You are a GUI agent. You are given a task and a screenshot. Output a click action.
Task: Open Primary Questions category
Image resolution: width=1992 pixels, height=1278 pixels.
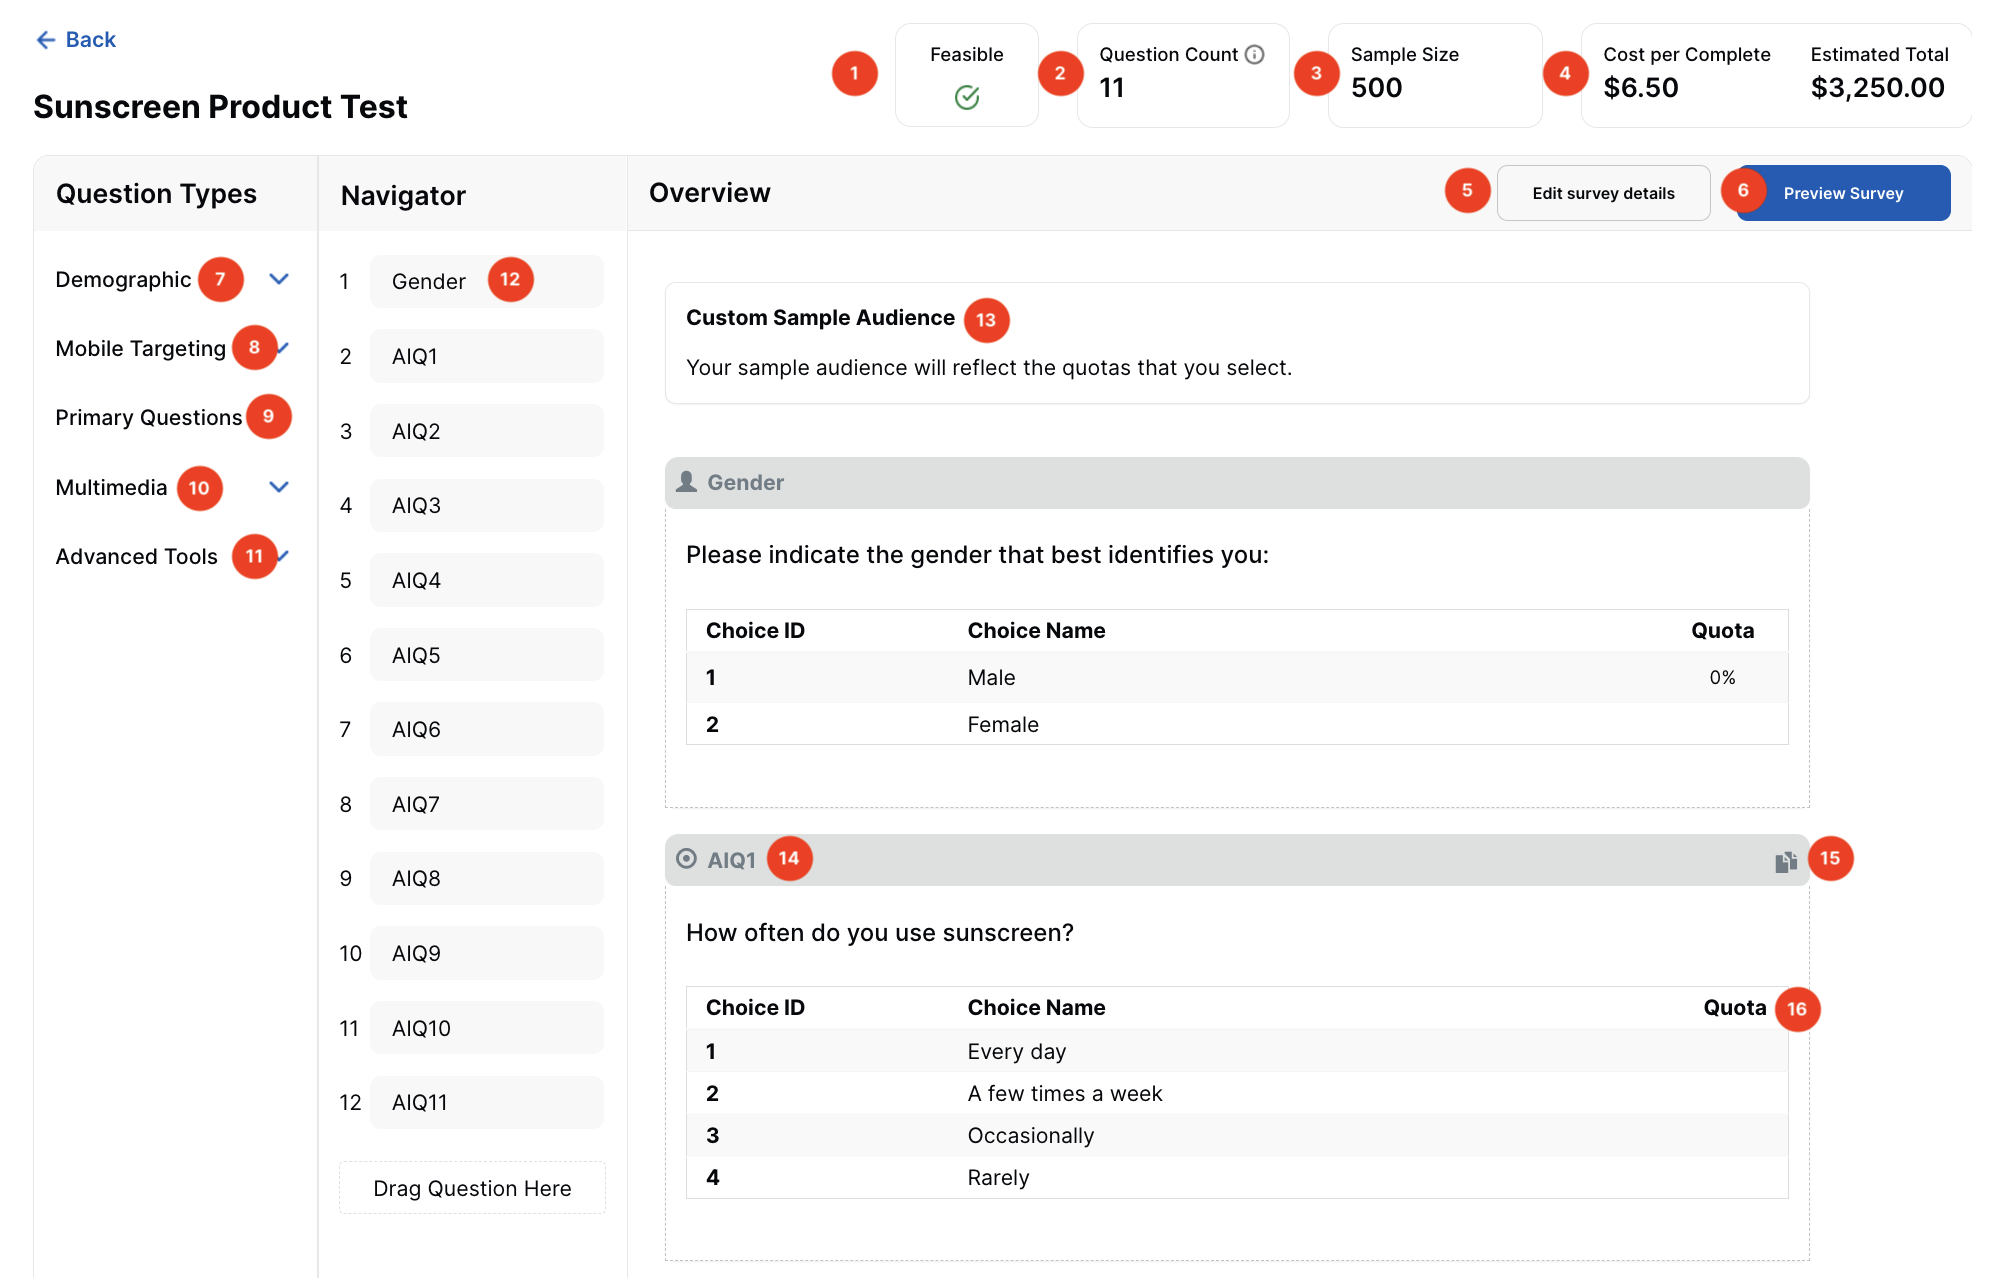[149, 418]
